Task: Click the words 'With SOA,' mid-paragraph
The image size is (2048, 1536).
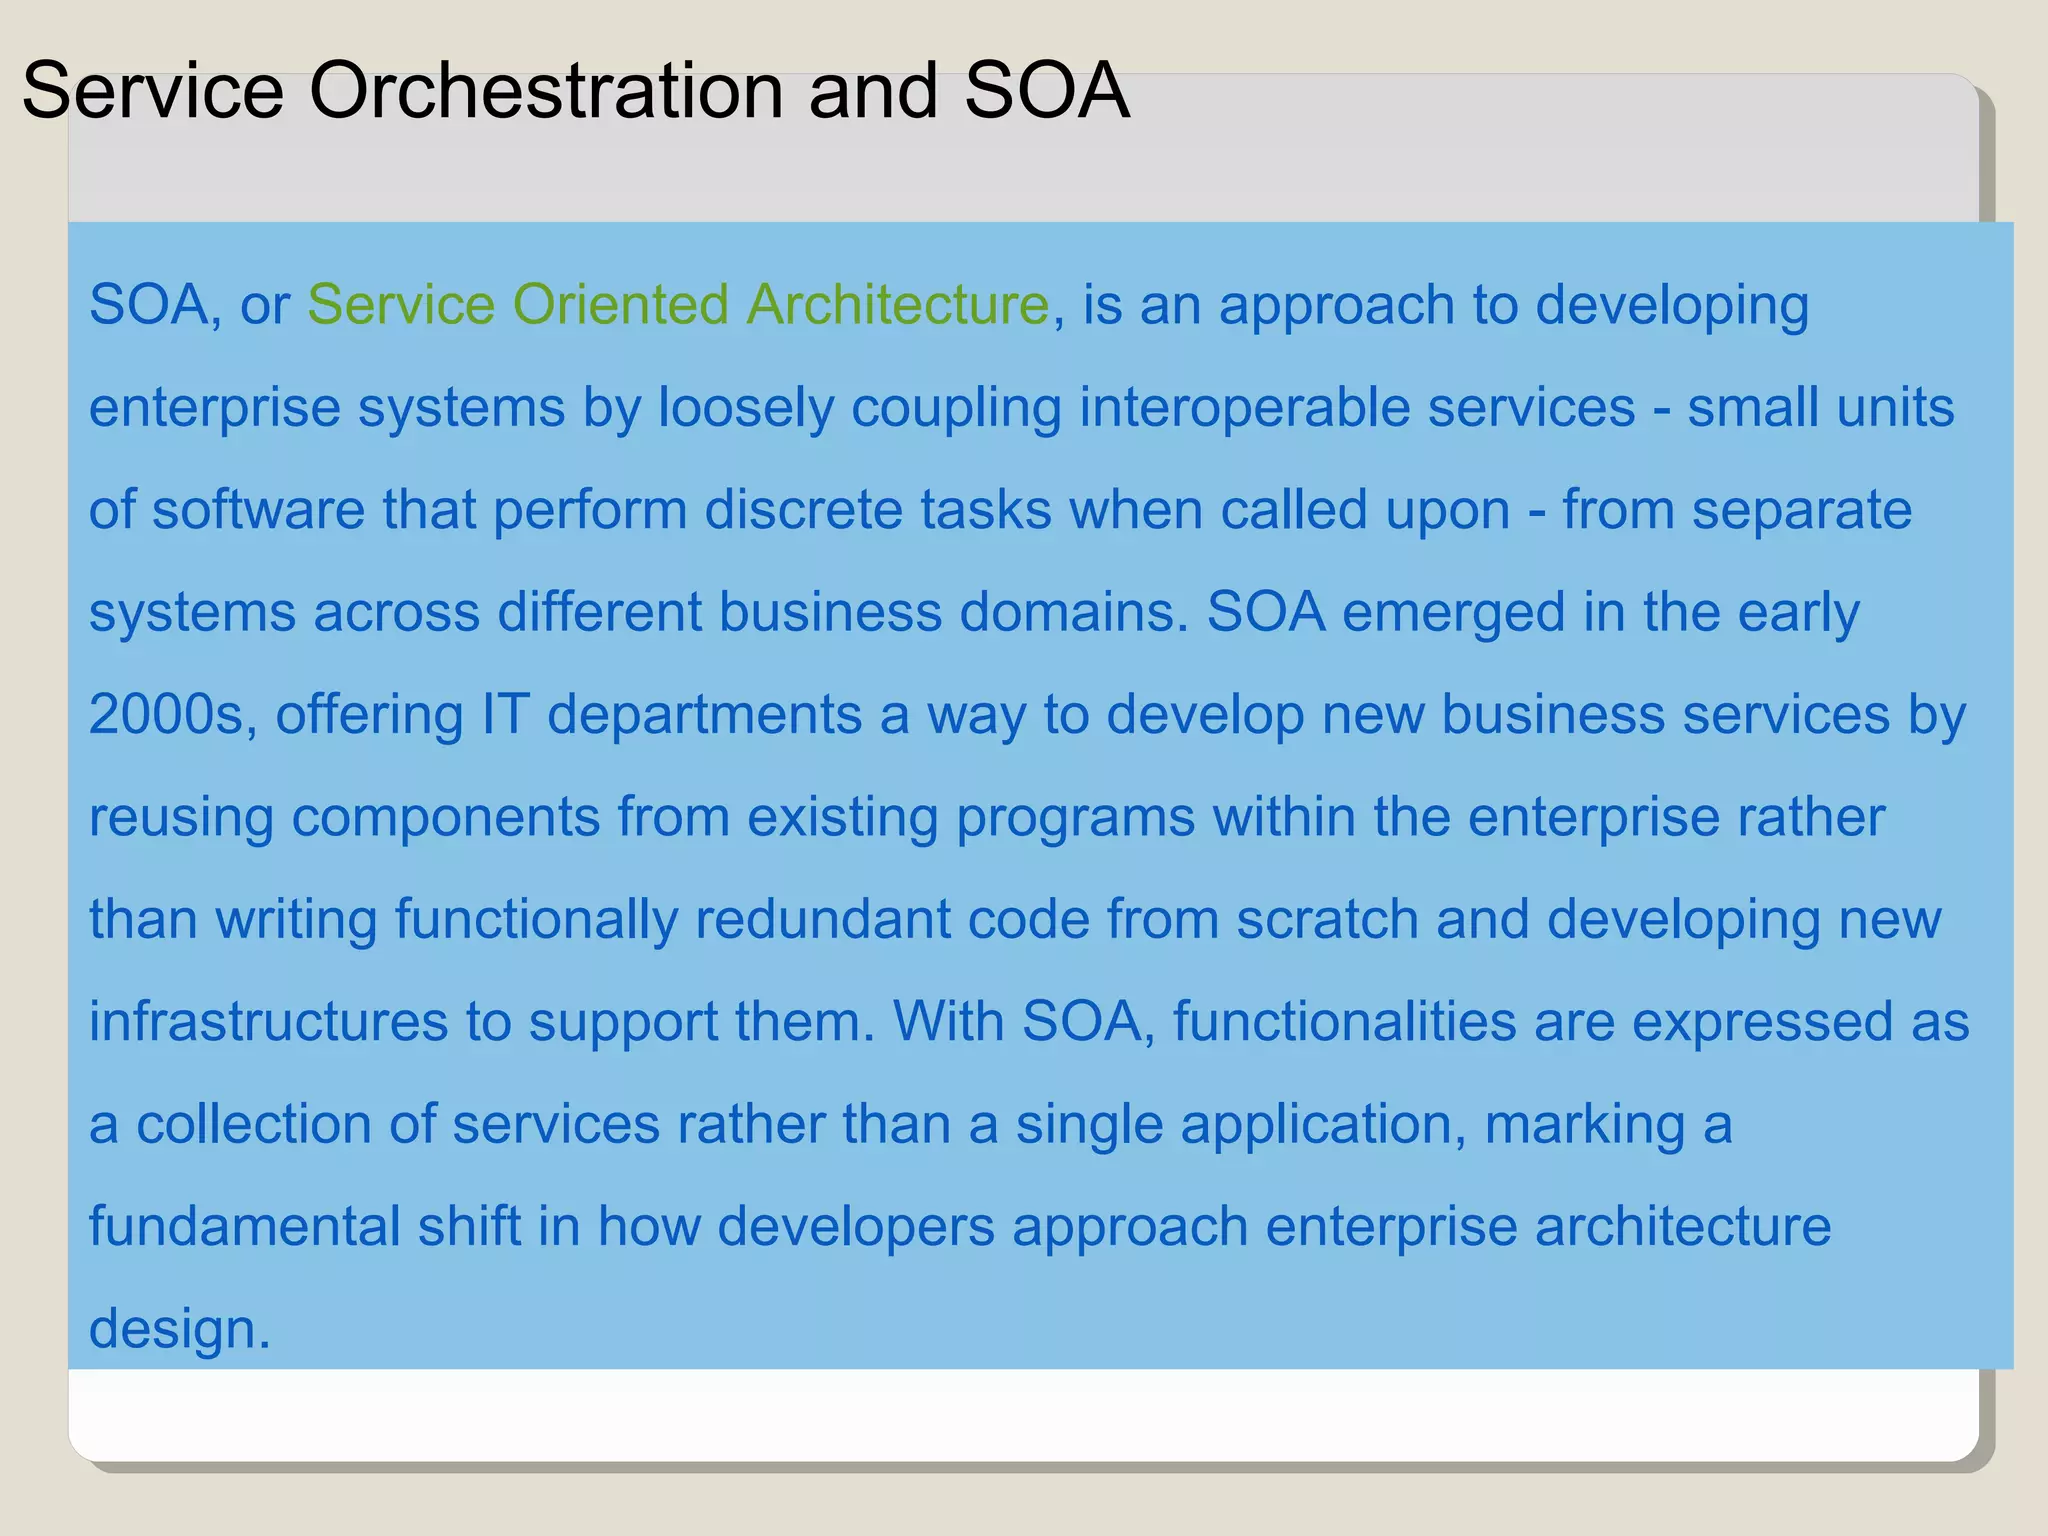Action: pyautogui.click(x=1023, y=1021)
